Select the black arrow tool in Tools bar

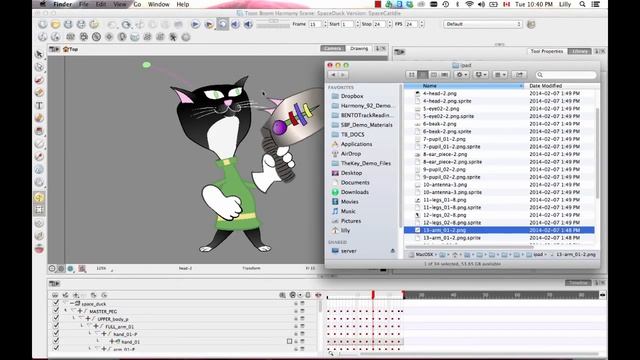pyautogui.click(x=39, y=54)
